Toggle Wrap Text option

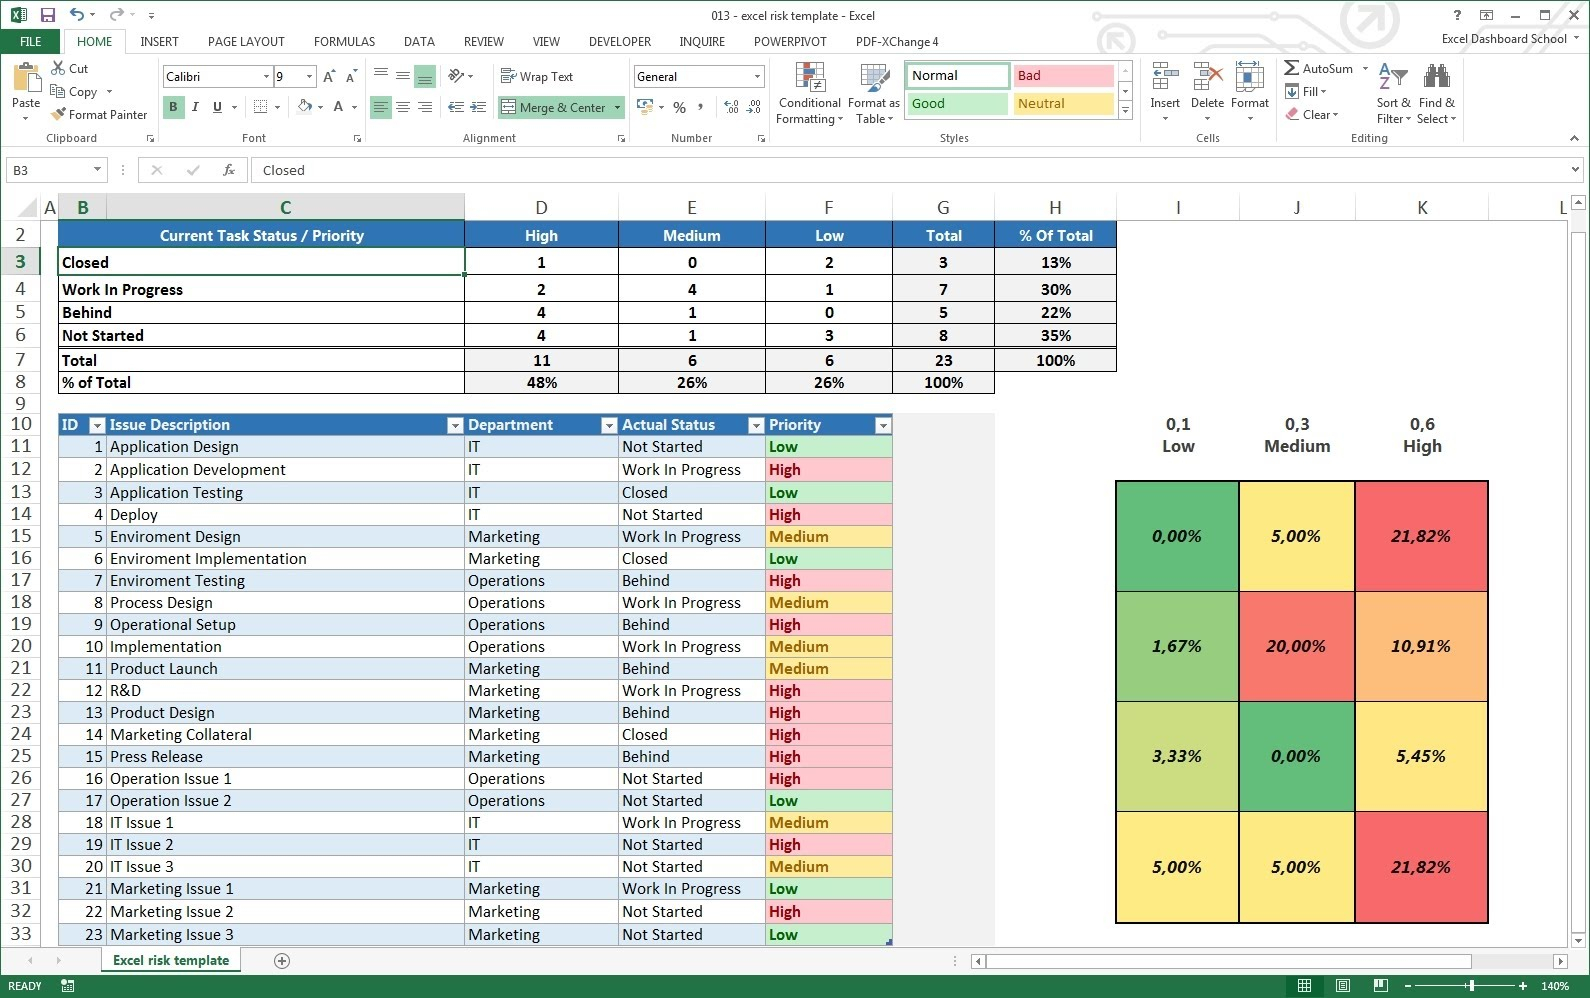(x=537, y=77)
